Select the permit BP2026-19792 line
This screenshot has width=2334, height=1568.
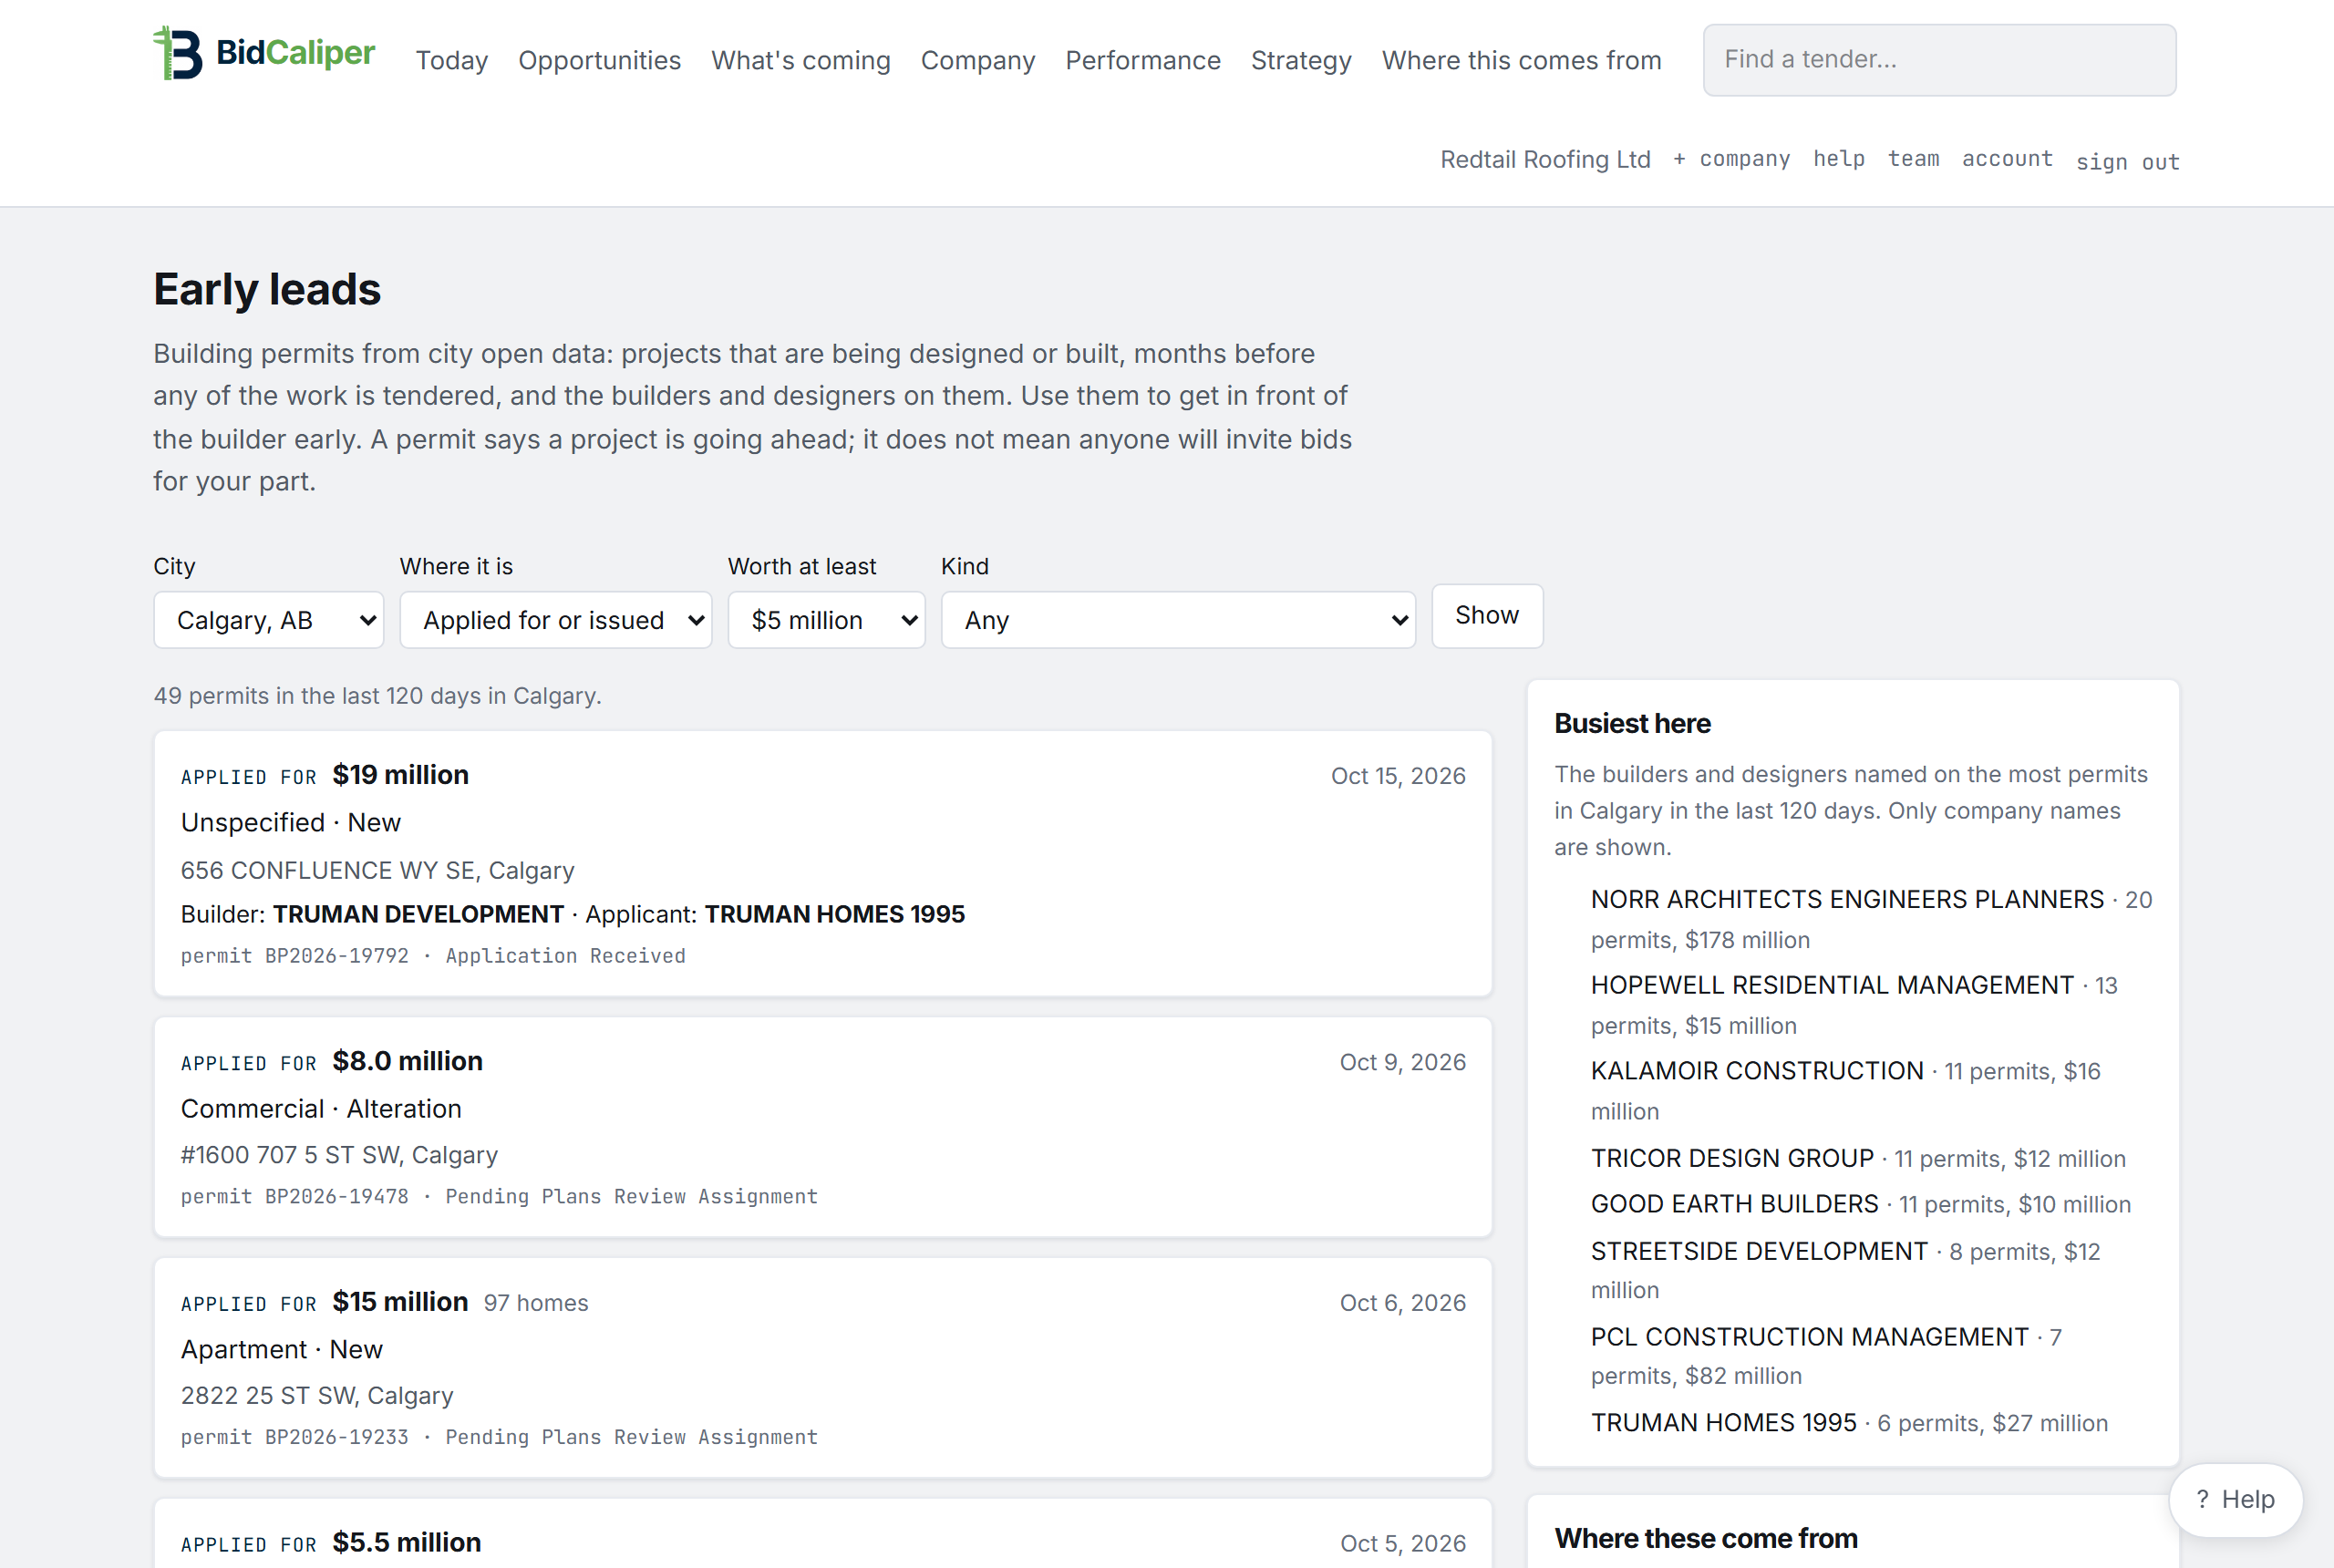coord(433,956)
